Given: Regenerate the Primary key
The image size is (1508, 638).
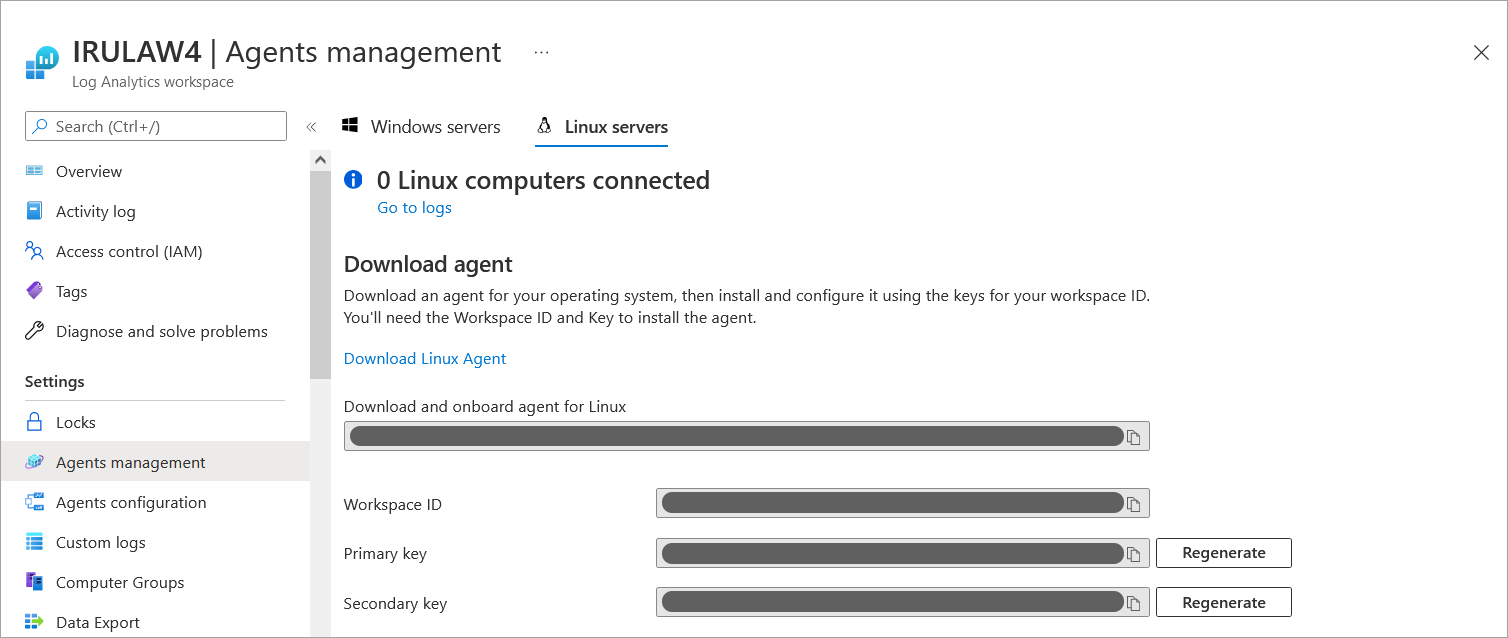Looking at the screenshot, I should 1223,553.
